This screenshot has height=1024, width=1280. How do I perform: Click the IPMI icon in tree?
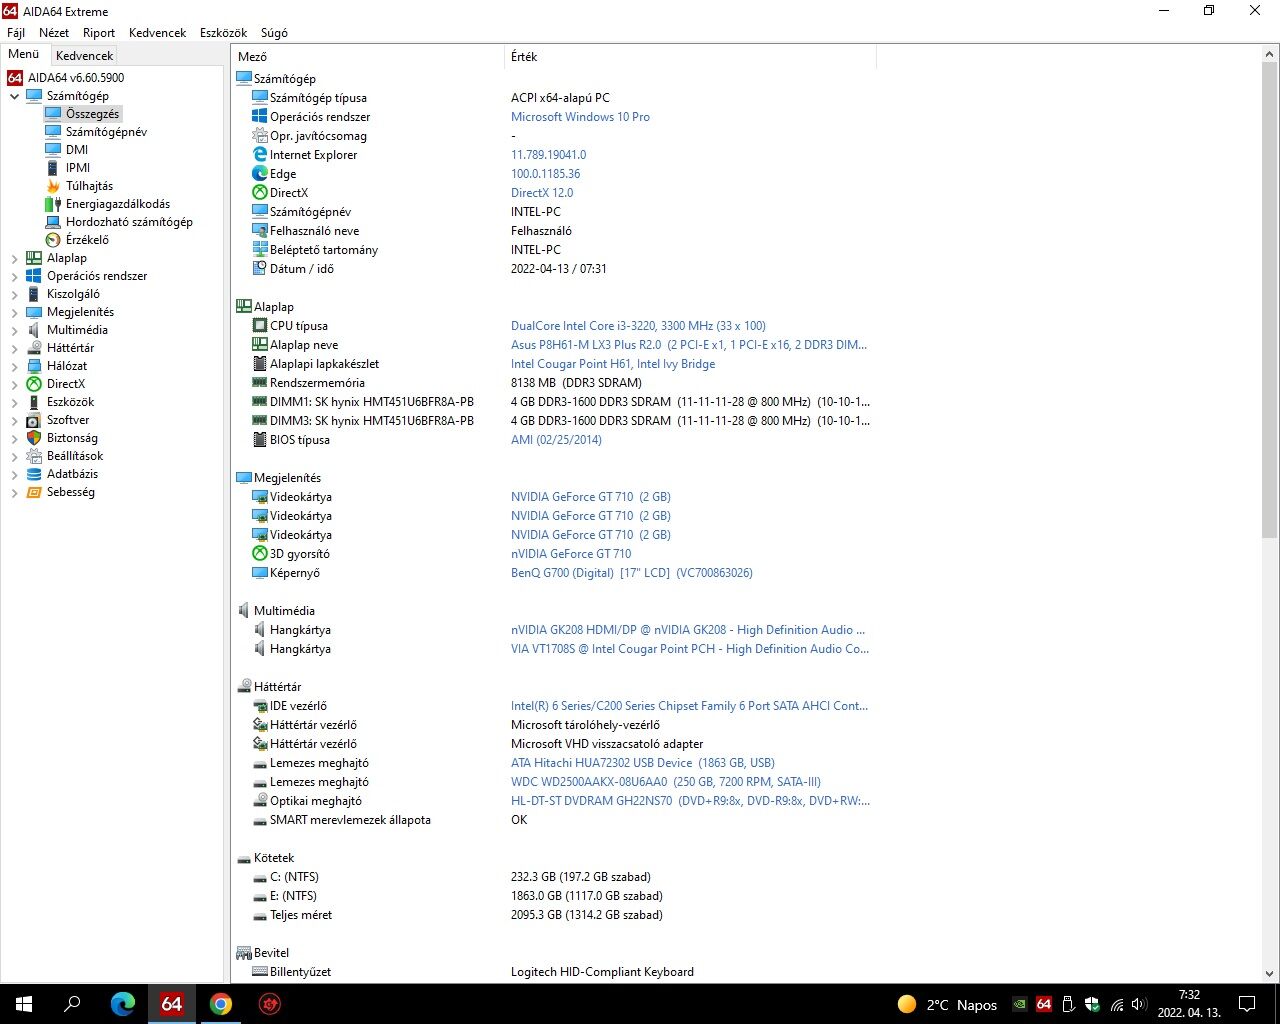click(x=53, y=168)
